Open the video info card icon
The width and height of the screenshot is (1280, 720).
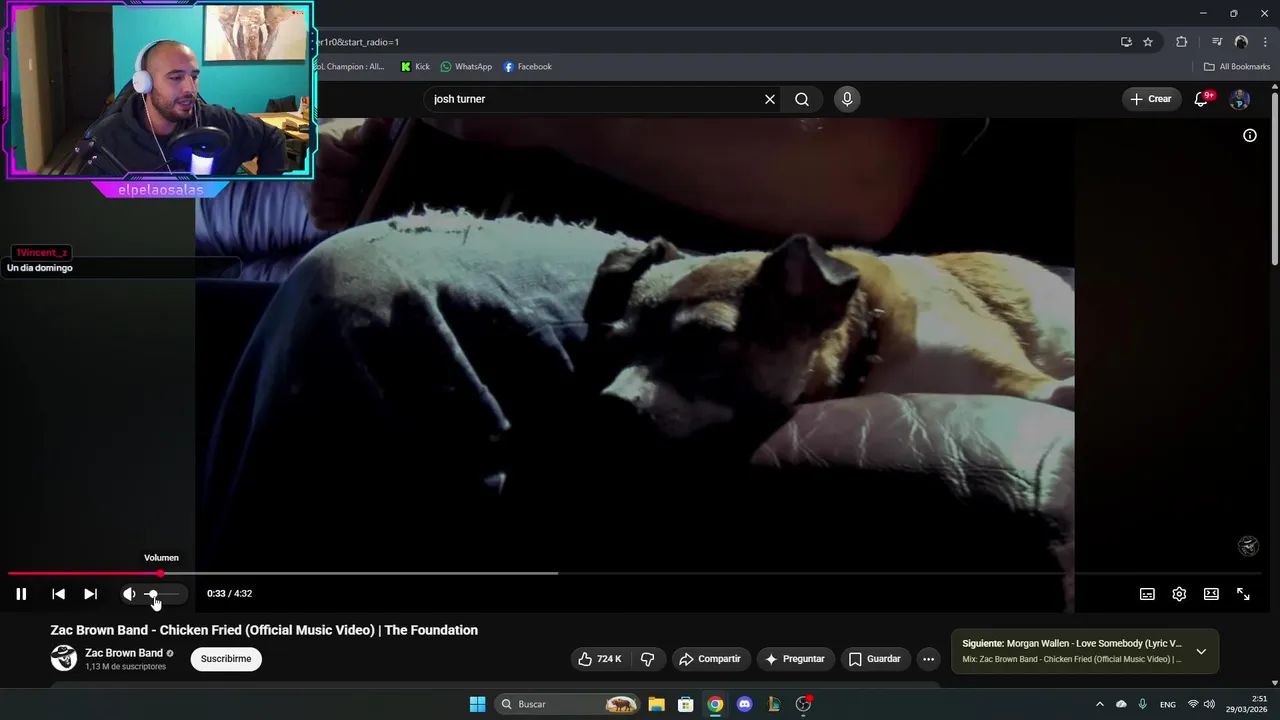[1250, 135]
